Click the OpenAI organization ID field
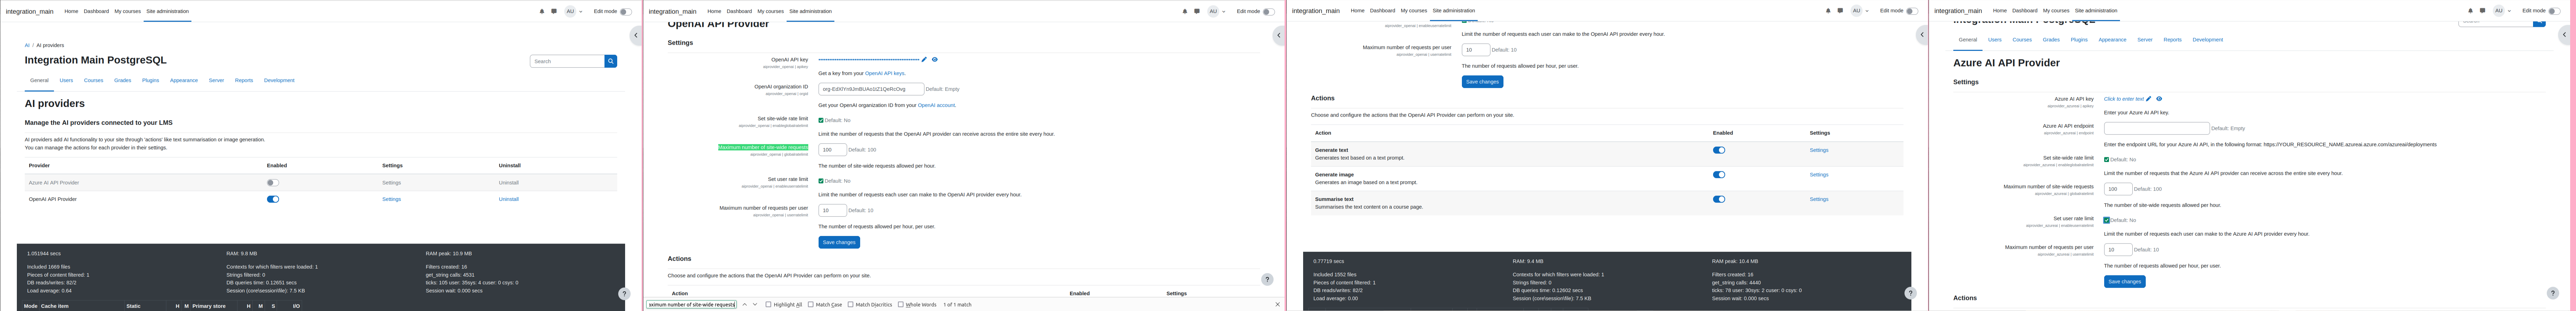 click(871, 89)
